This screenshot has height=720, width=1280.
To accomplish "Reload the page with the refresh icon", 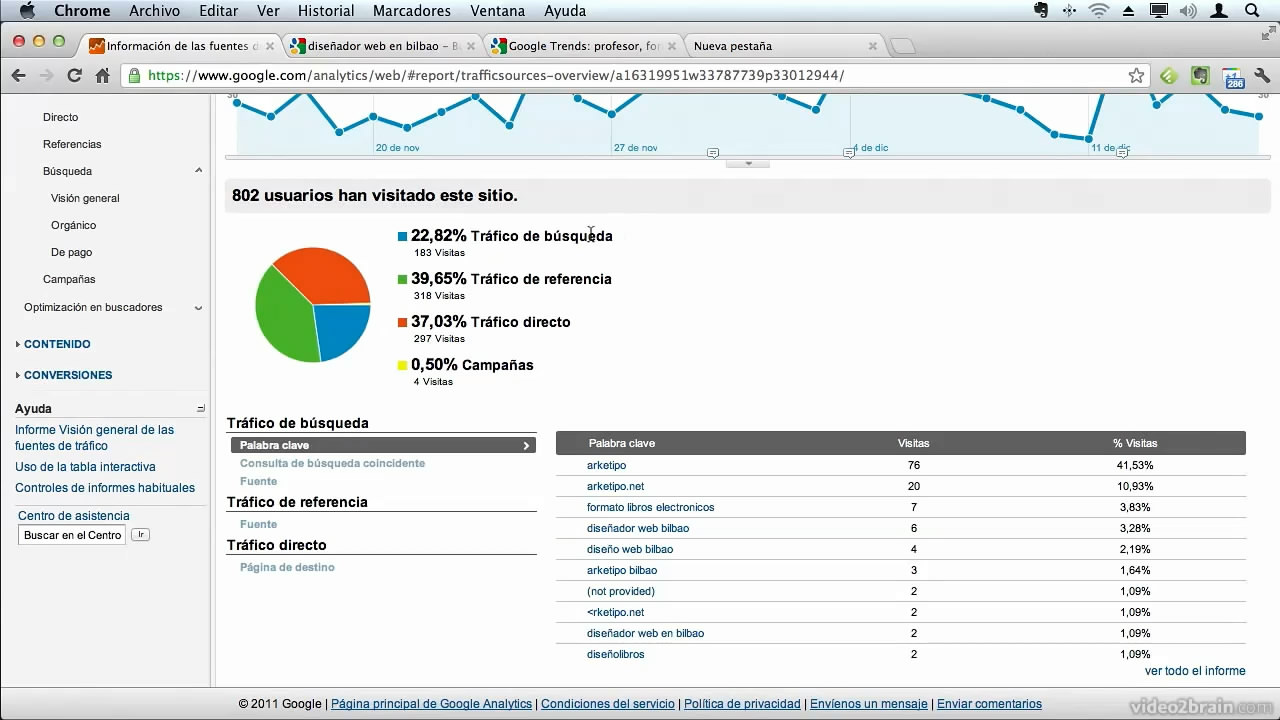I will 74,75.
